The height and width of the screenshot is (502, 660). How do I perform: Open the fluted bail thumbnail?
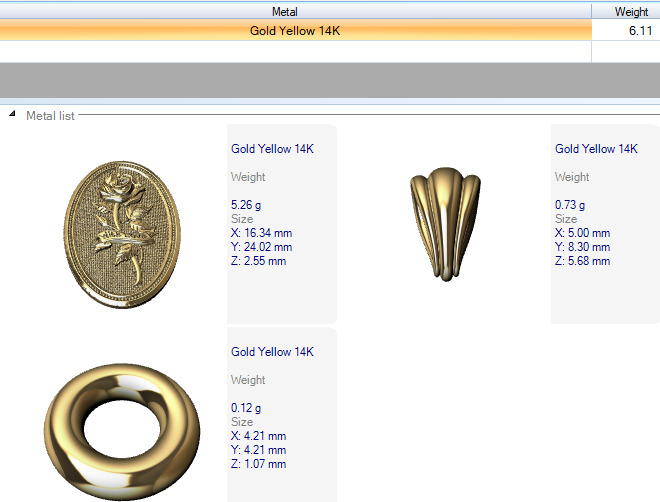[x=445, y=224]
